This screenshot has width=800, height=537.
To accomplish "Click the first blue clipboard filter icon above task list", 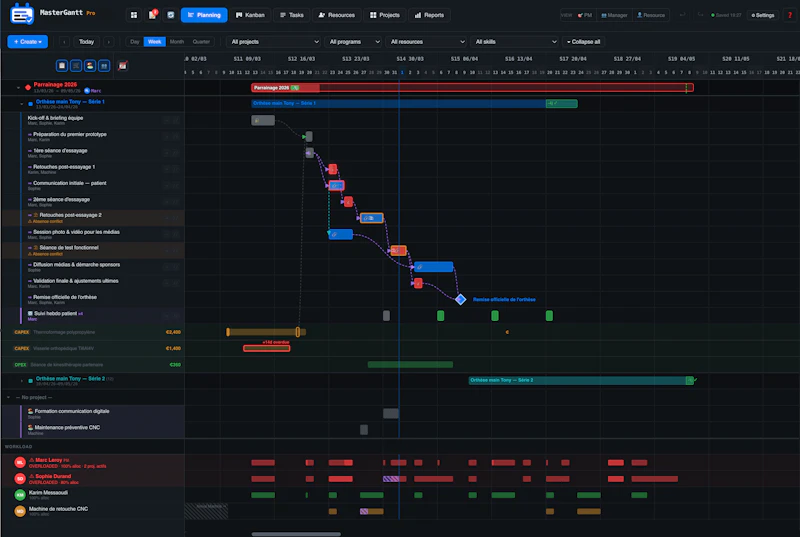I will pyautogui.click(x=62, y=65).
